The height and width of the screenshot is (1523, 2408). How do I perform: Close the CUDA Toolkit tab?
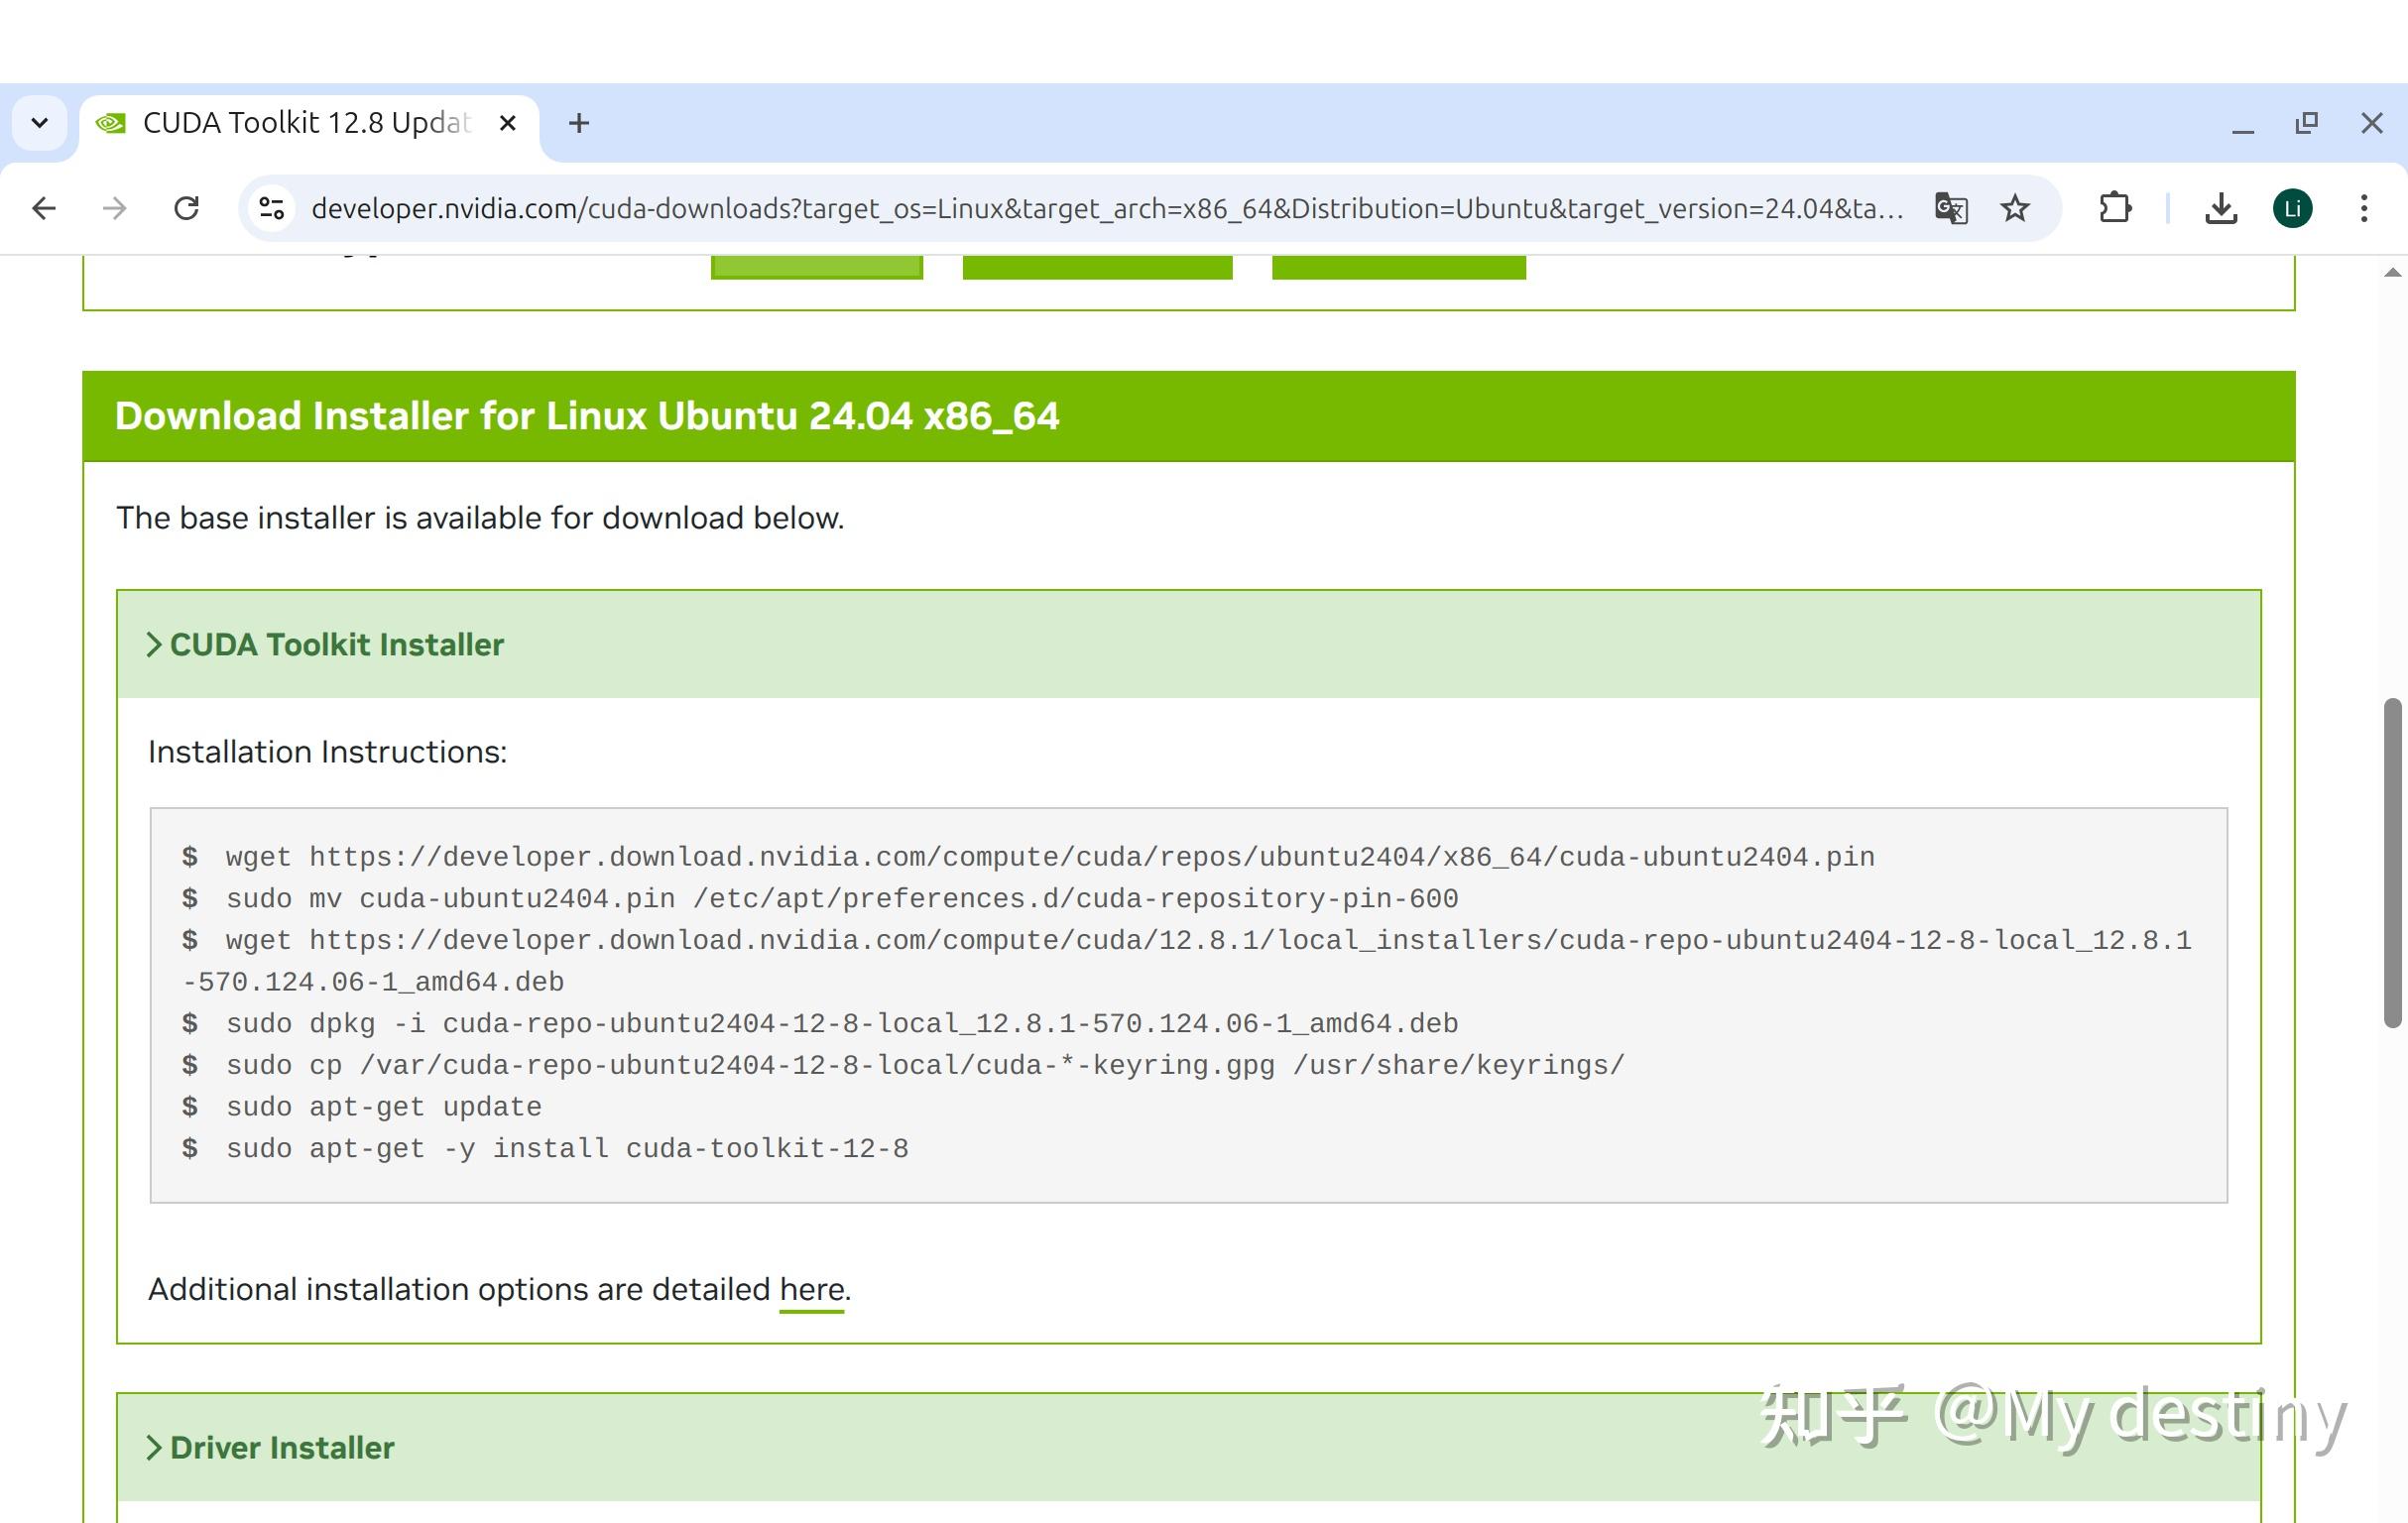(x=508, y=122)
